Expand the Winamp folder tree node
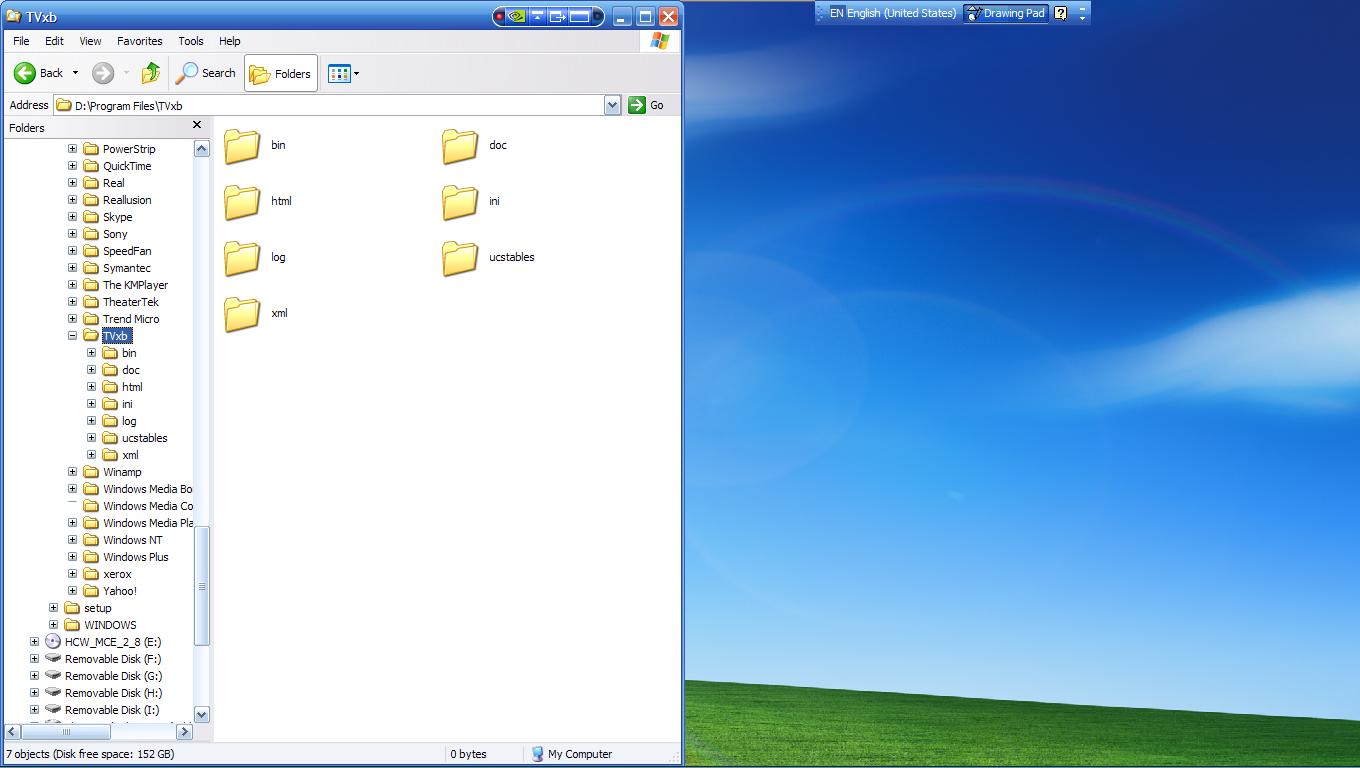Screen dimensions: 1360x768 coord(72,472)
